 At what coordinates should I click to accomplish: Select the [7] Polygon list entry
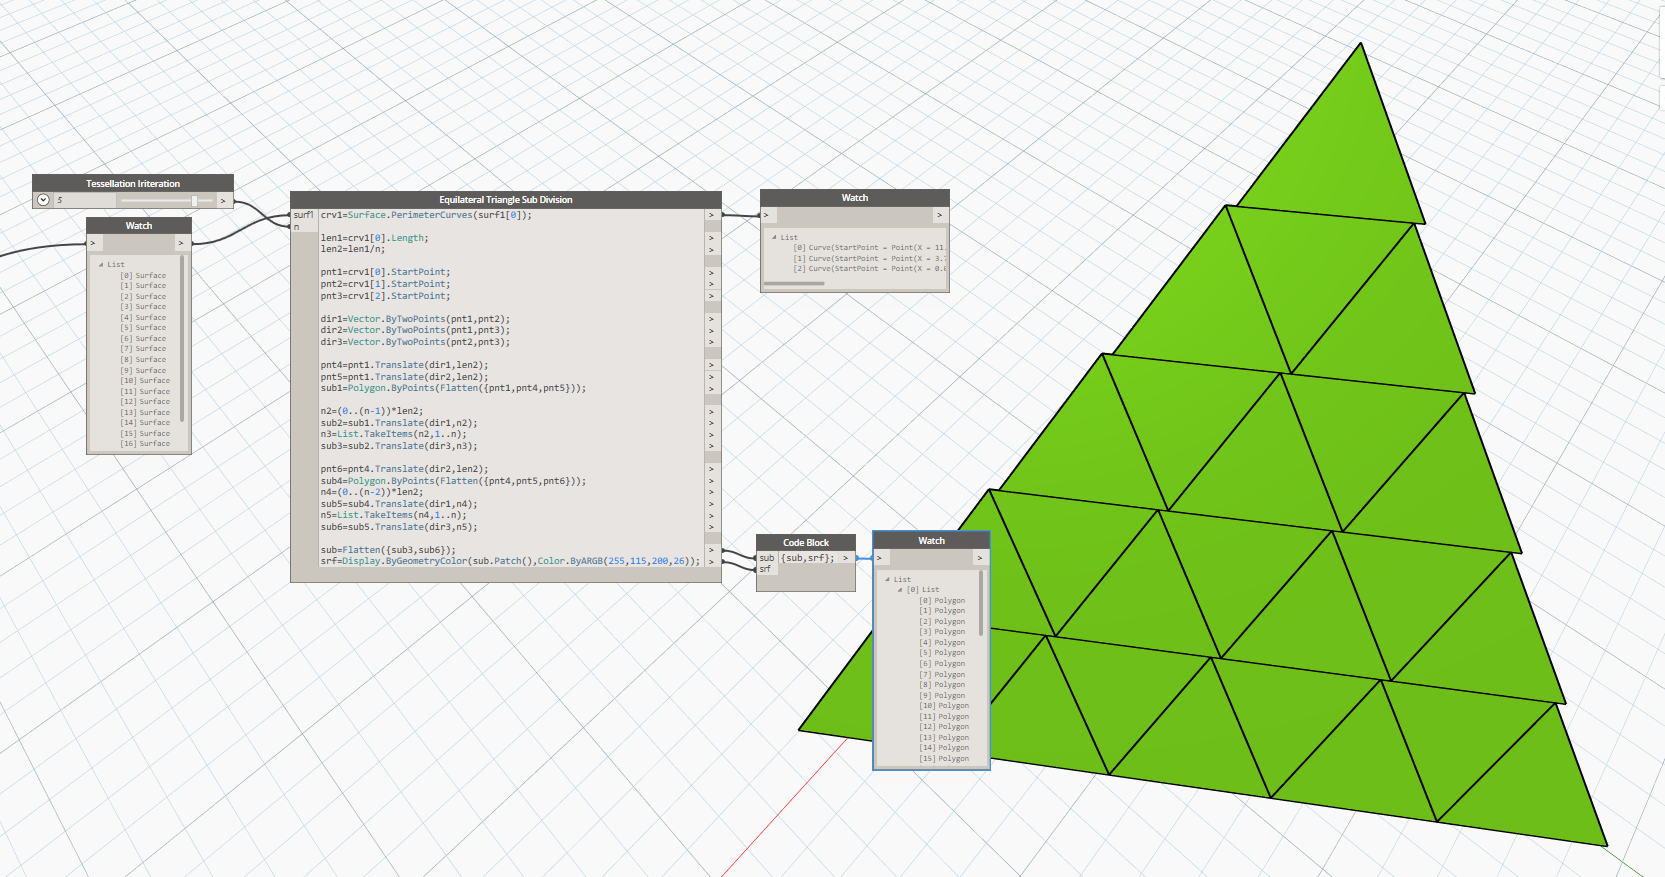coord(942,674)
